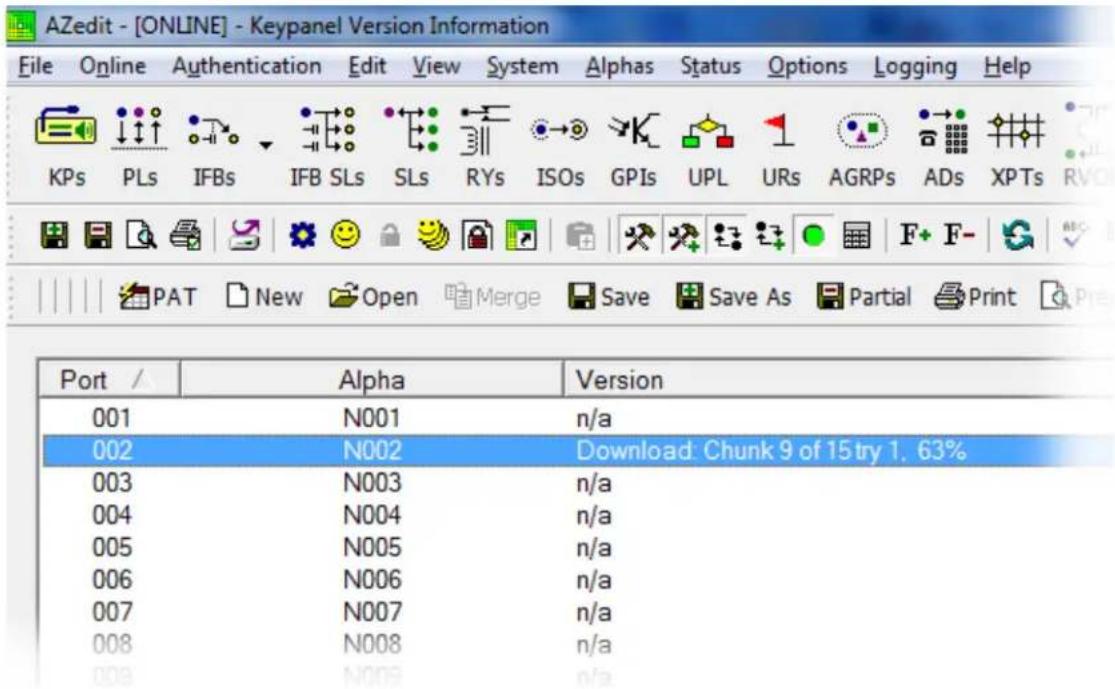Click the multiple smiley faces icon
The height and width of the screenshot is (689, 1115).
pos(433,235)
